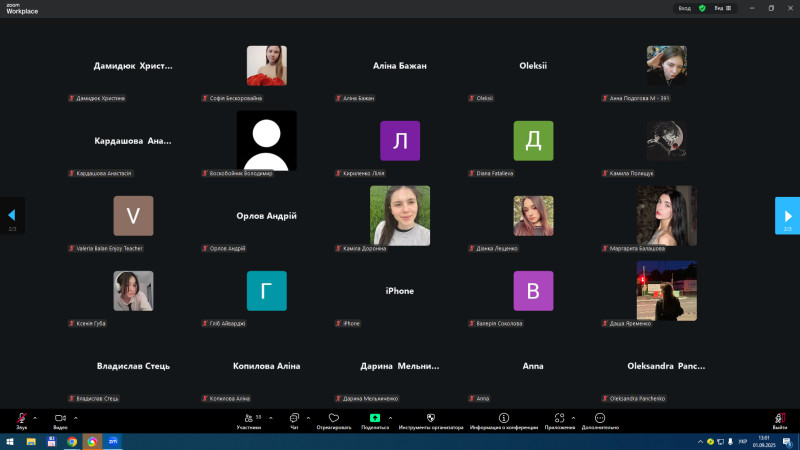
Task: Expand the arrow next to Участники
Action: pos(268,417)
